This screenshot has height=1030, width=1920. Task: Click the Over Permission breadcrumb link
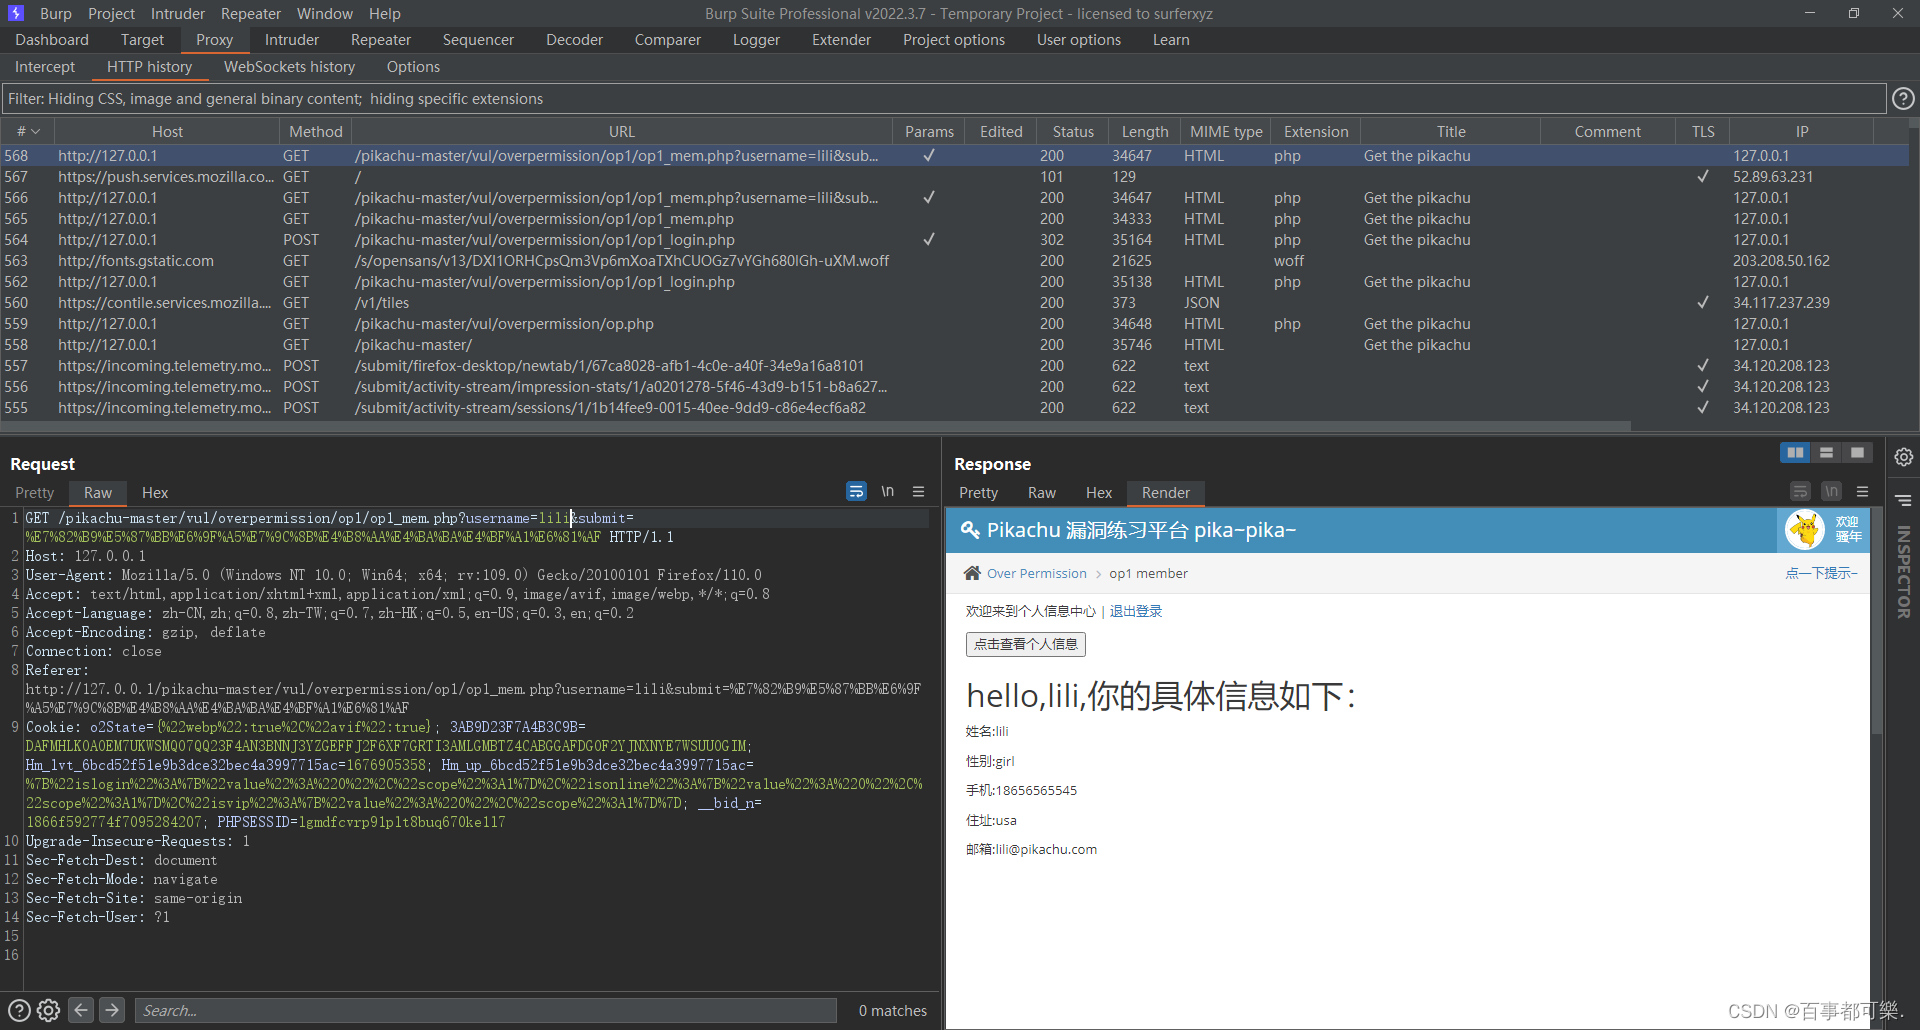(x=1036, y=573)
